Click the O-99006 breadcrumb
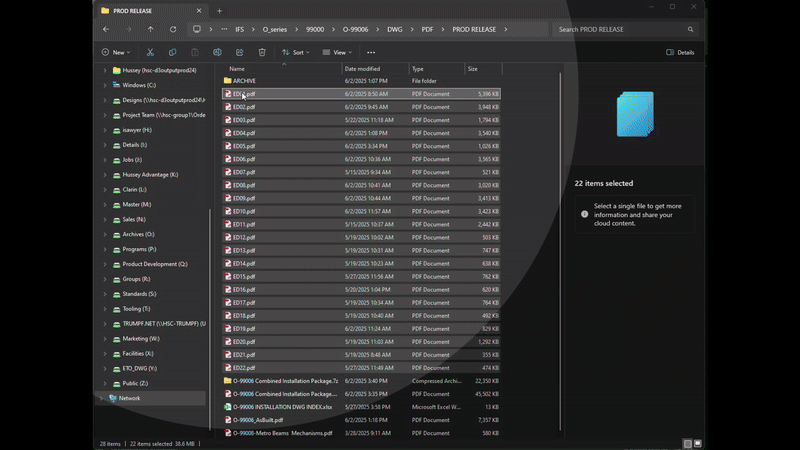 click(x=355, y=29)
